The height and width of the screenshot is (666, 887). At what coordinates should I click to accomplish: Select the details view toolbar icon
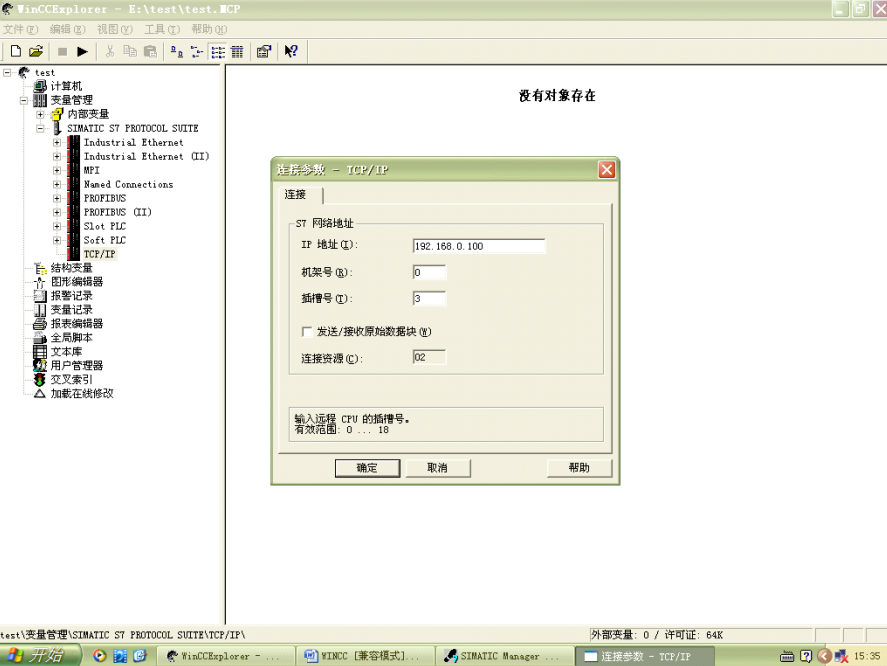click(x=237, y=51)
